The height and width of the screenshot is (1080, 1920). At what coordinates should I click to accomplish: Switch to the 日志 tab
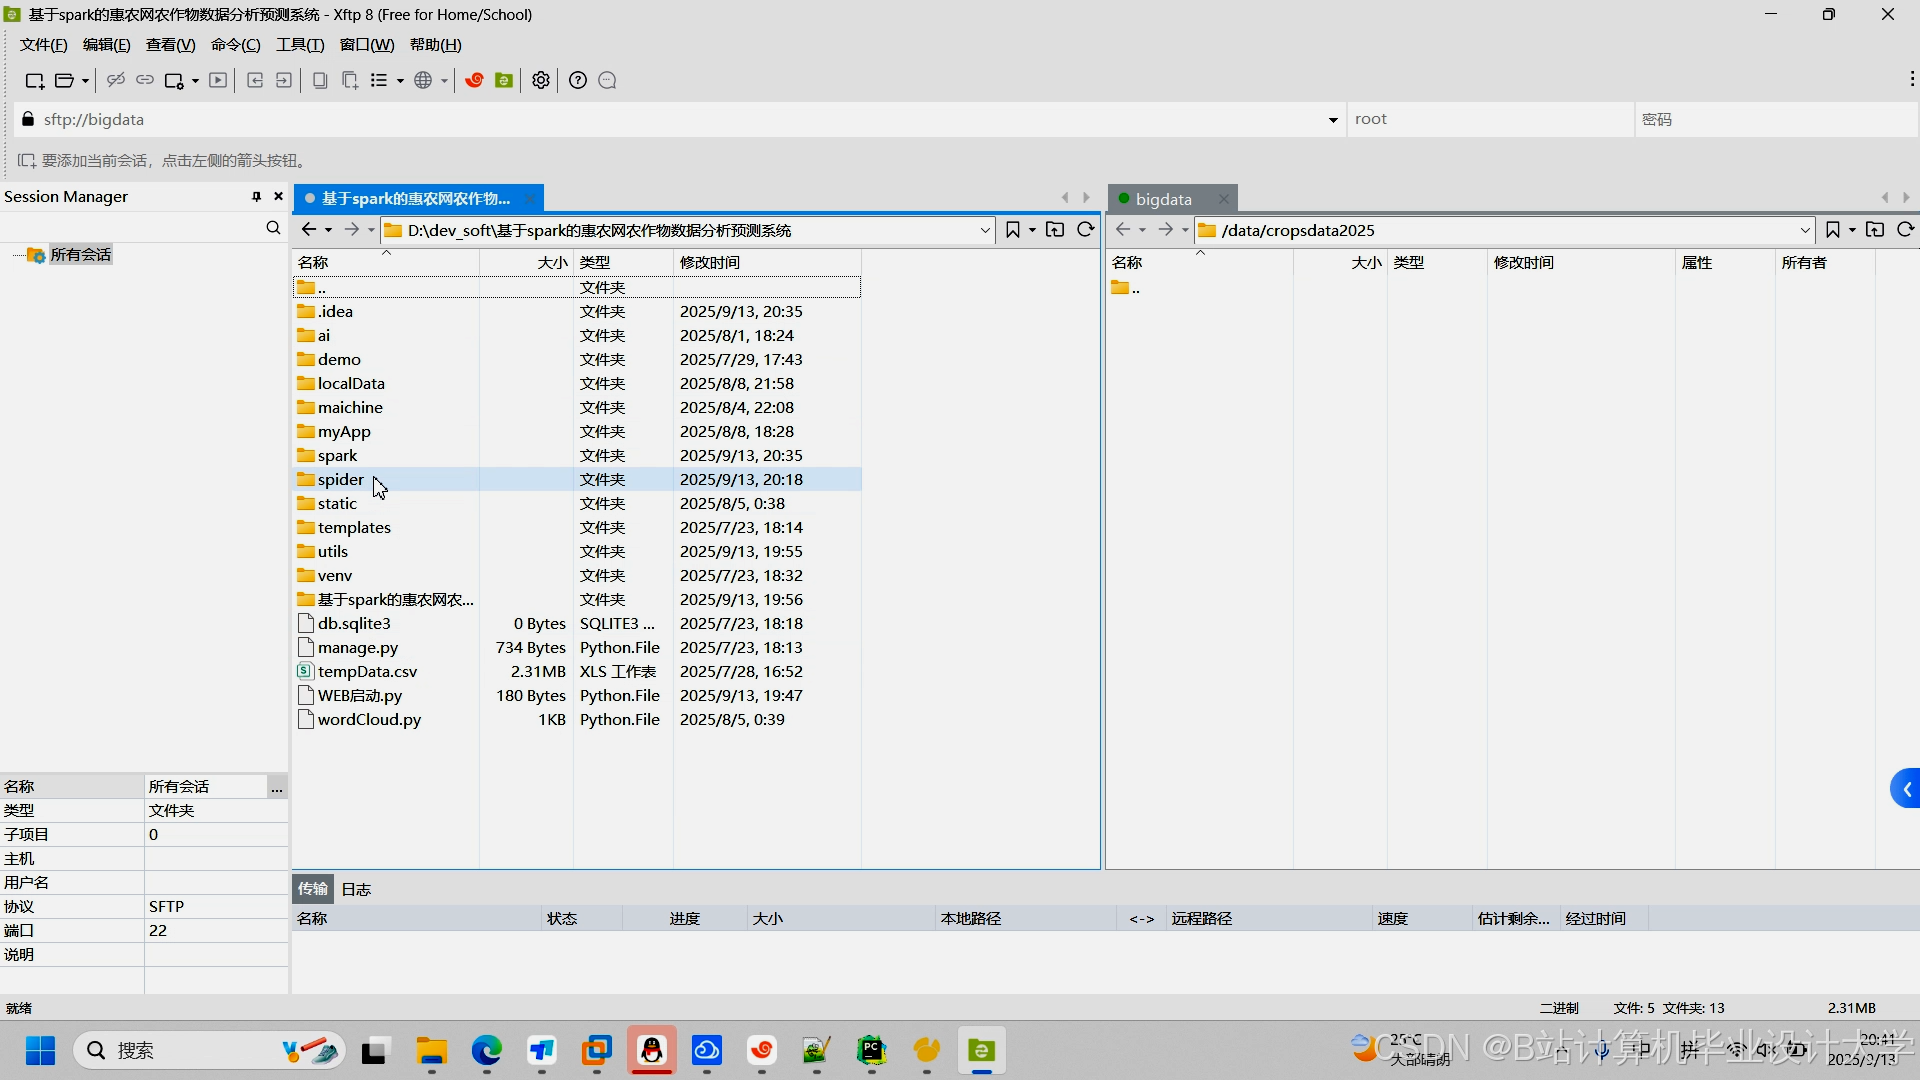(357, 889)
